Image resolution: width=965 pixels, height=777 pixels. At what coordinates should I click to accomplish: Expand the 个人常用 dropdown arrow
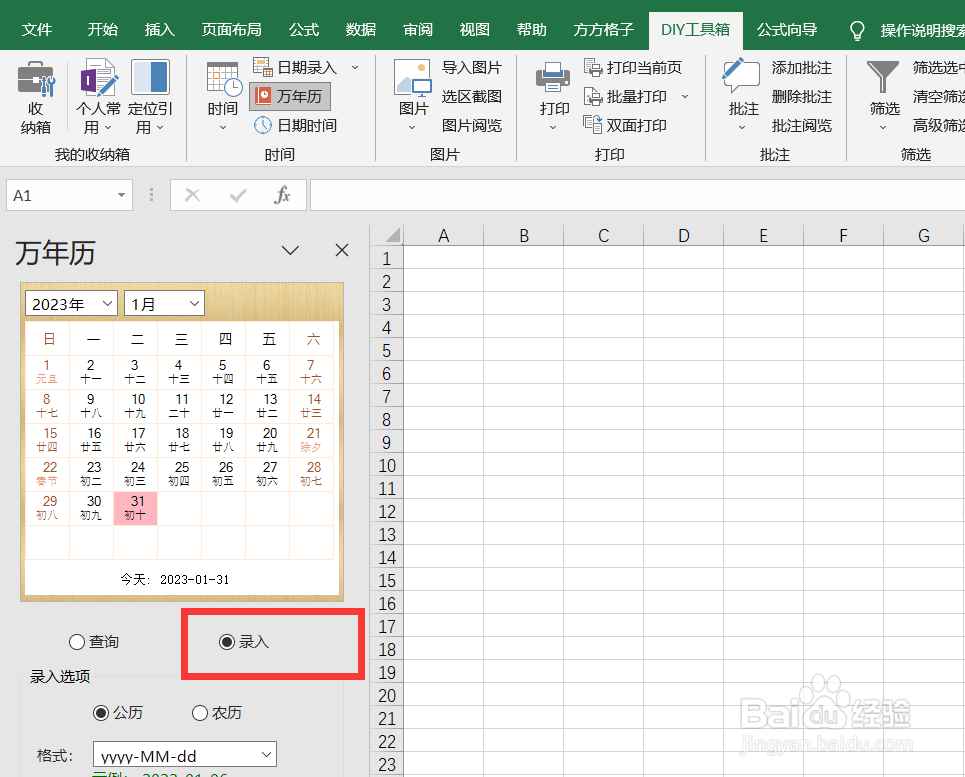click(108, 128)
